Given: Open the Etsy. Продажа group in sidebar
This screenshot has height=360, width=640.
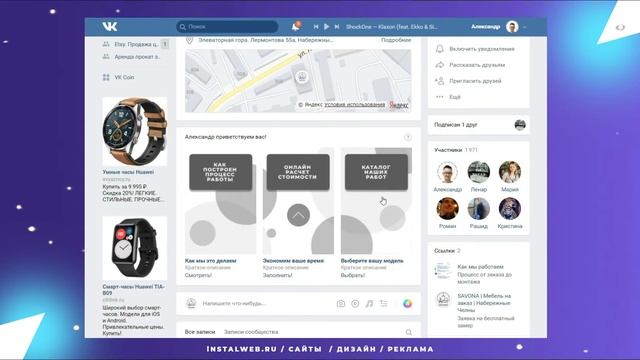Looking at the screenshot, I should [136, 44].
